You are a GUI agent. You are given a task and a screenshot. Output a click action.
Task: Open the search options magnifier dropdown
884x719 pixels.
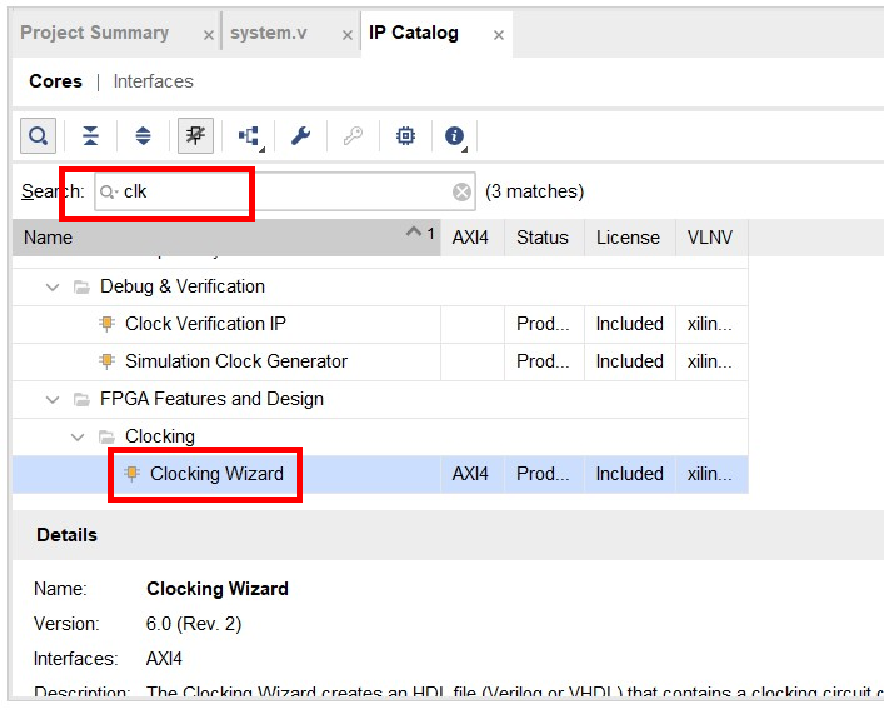click(x=109, y=192)
